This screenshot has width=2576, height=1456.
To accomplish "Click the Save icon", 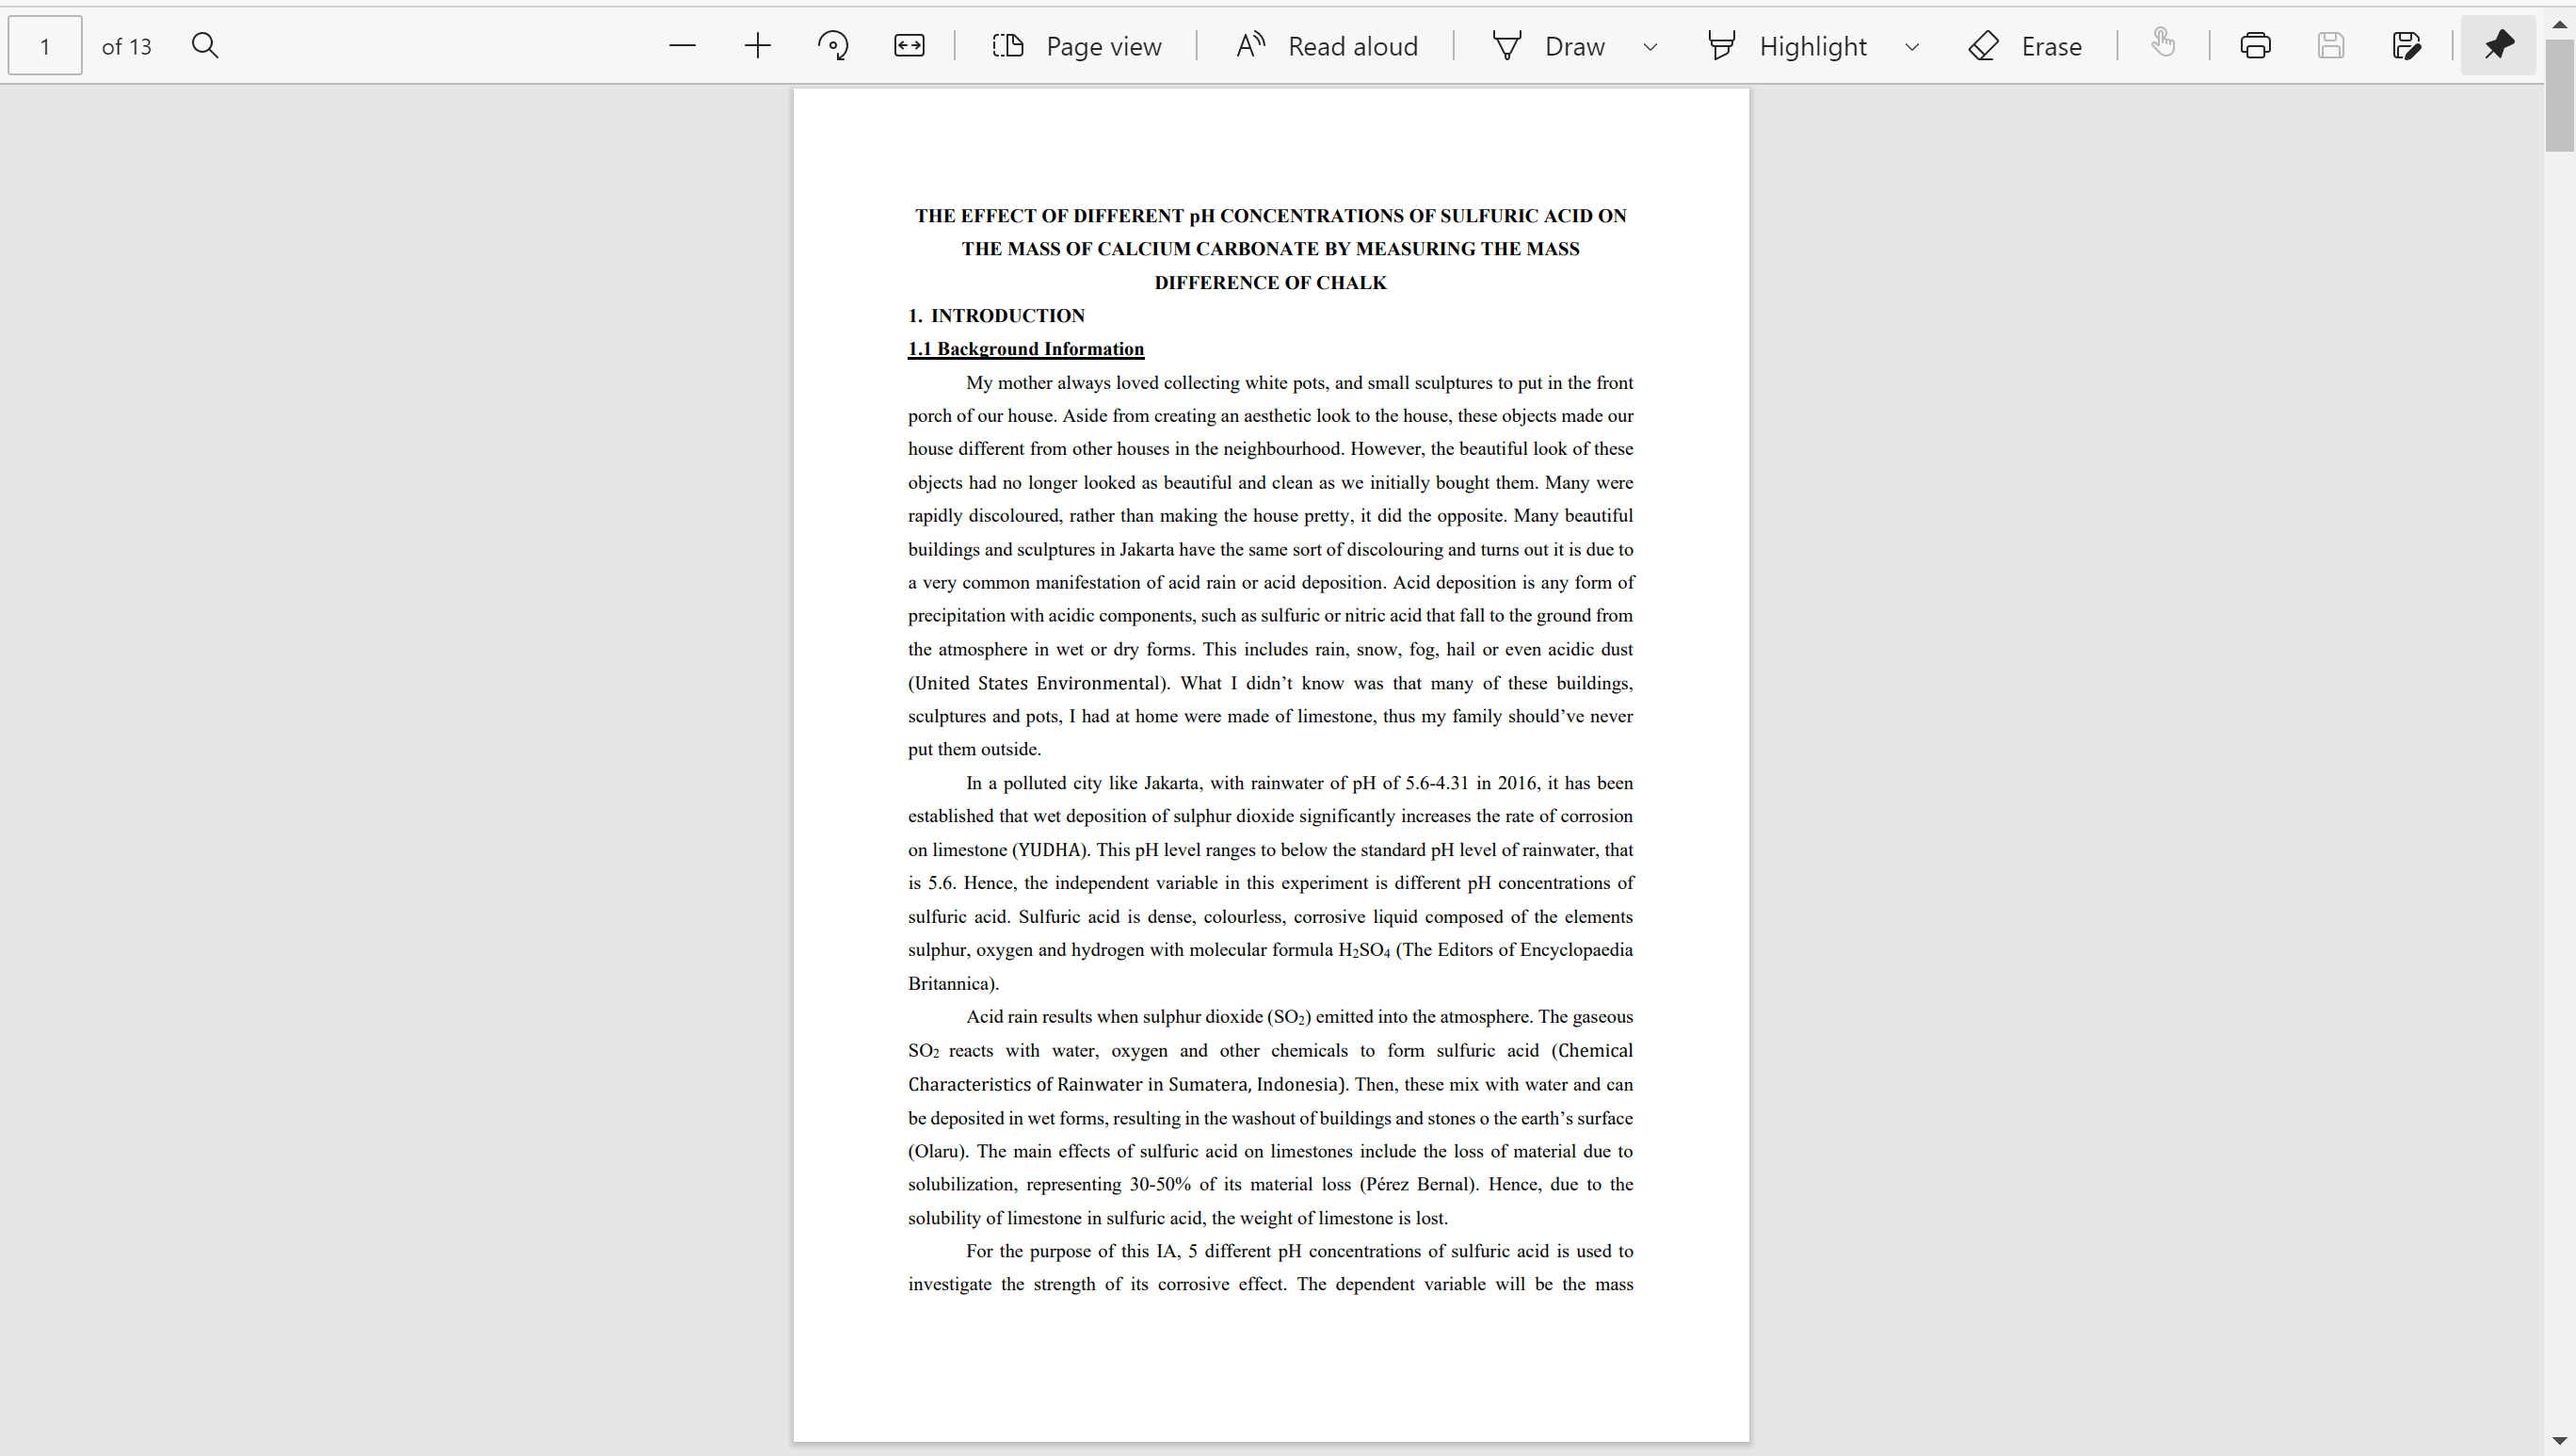I will 2331,46.
